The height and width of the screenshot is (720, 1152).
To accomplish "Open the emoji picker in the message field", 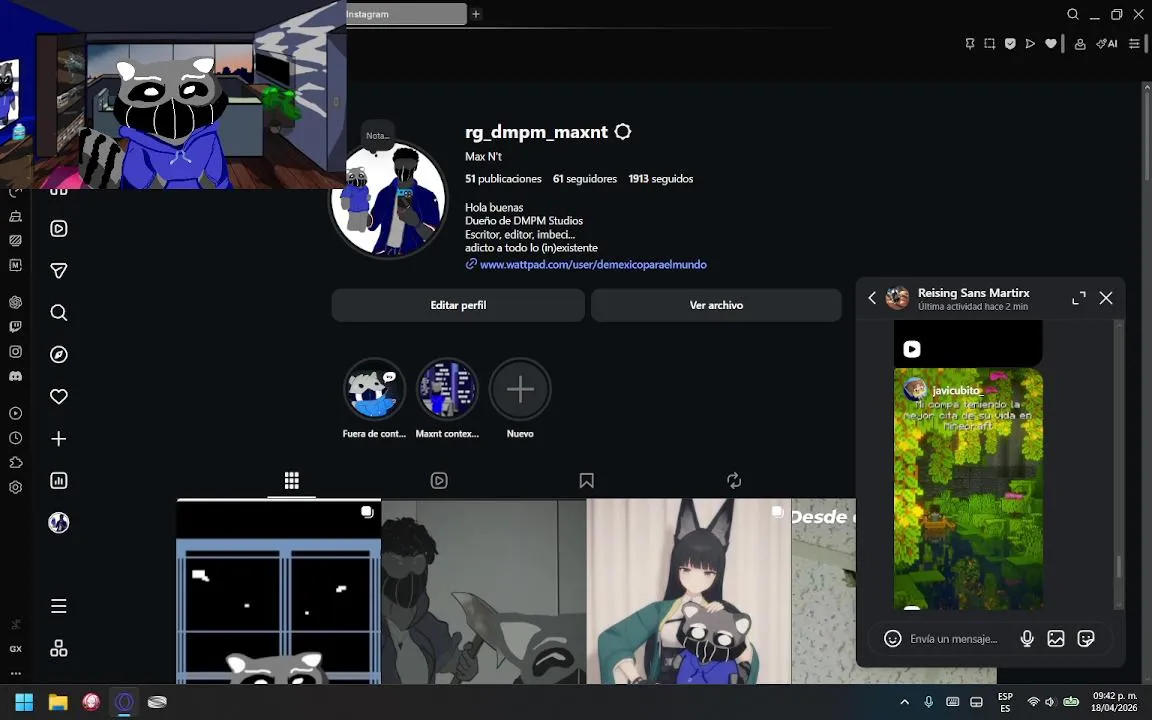I will 893,638.
